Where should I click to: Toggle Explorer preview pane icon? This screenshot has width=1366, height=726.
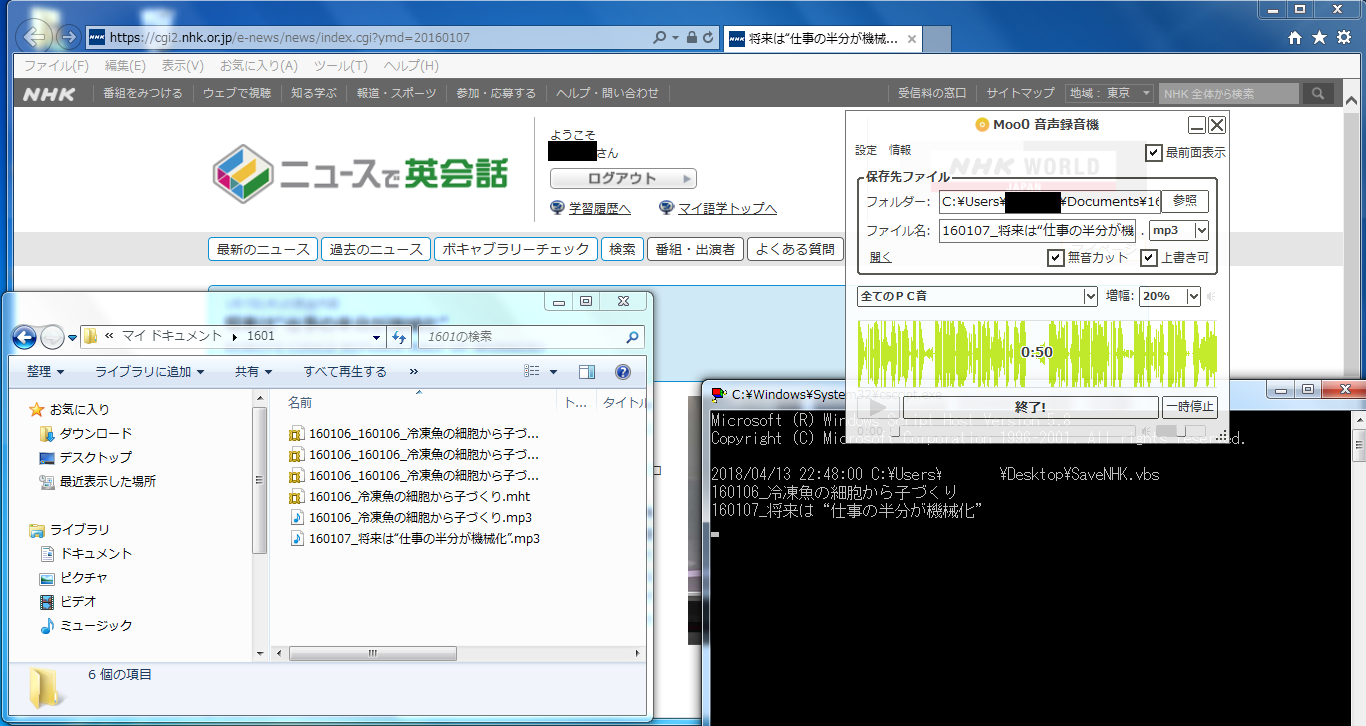(587, 371)
